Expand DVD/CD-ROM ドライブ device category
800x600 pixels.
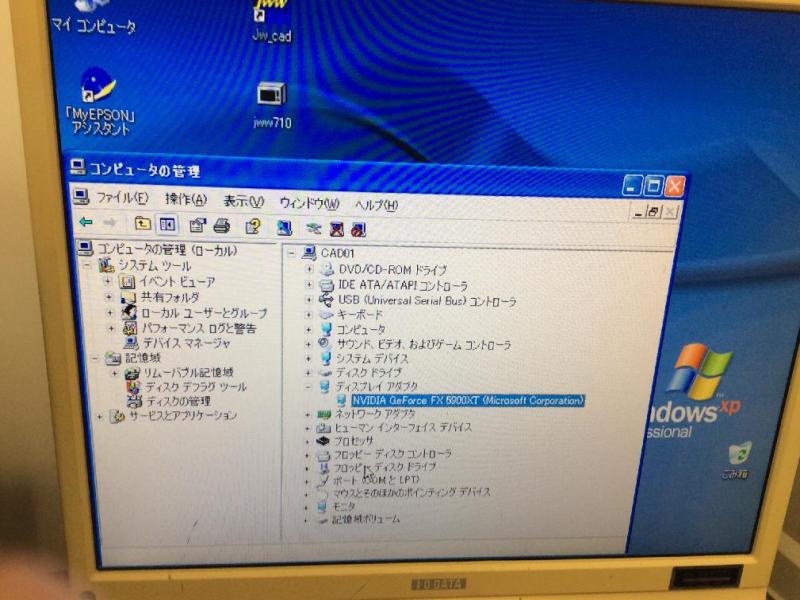309,269
